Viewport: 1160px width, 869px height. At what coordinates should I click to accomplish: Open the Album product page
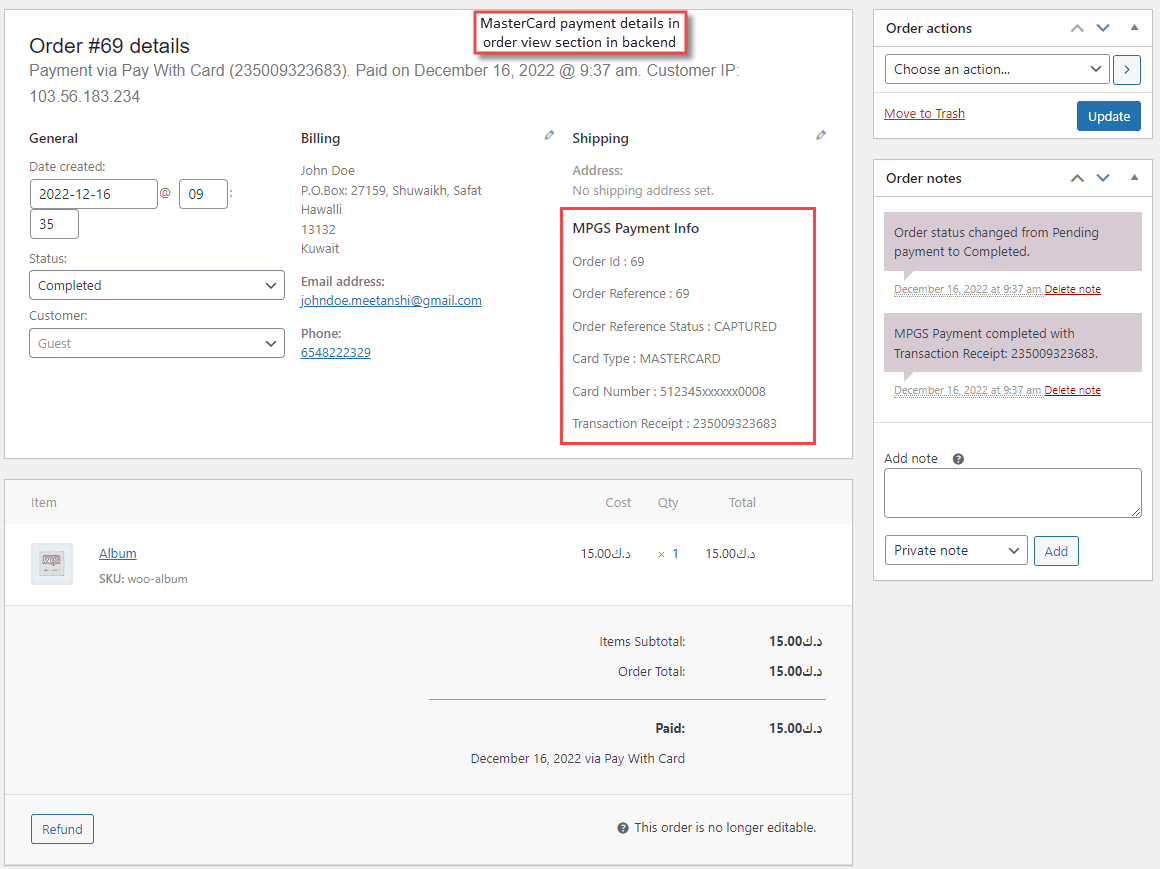coord(117,553)
